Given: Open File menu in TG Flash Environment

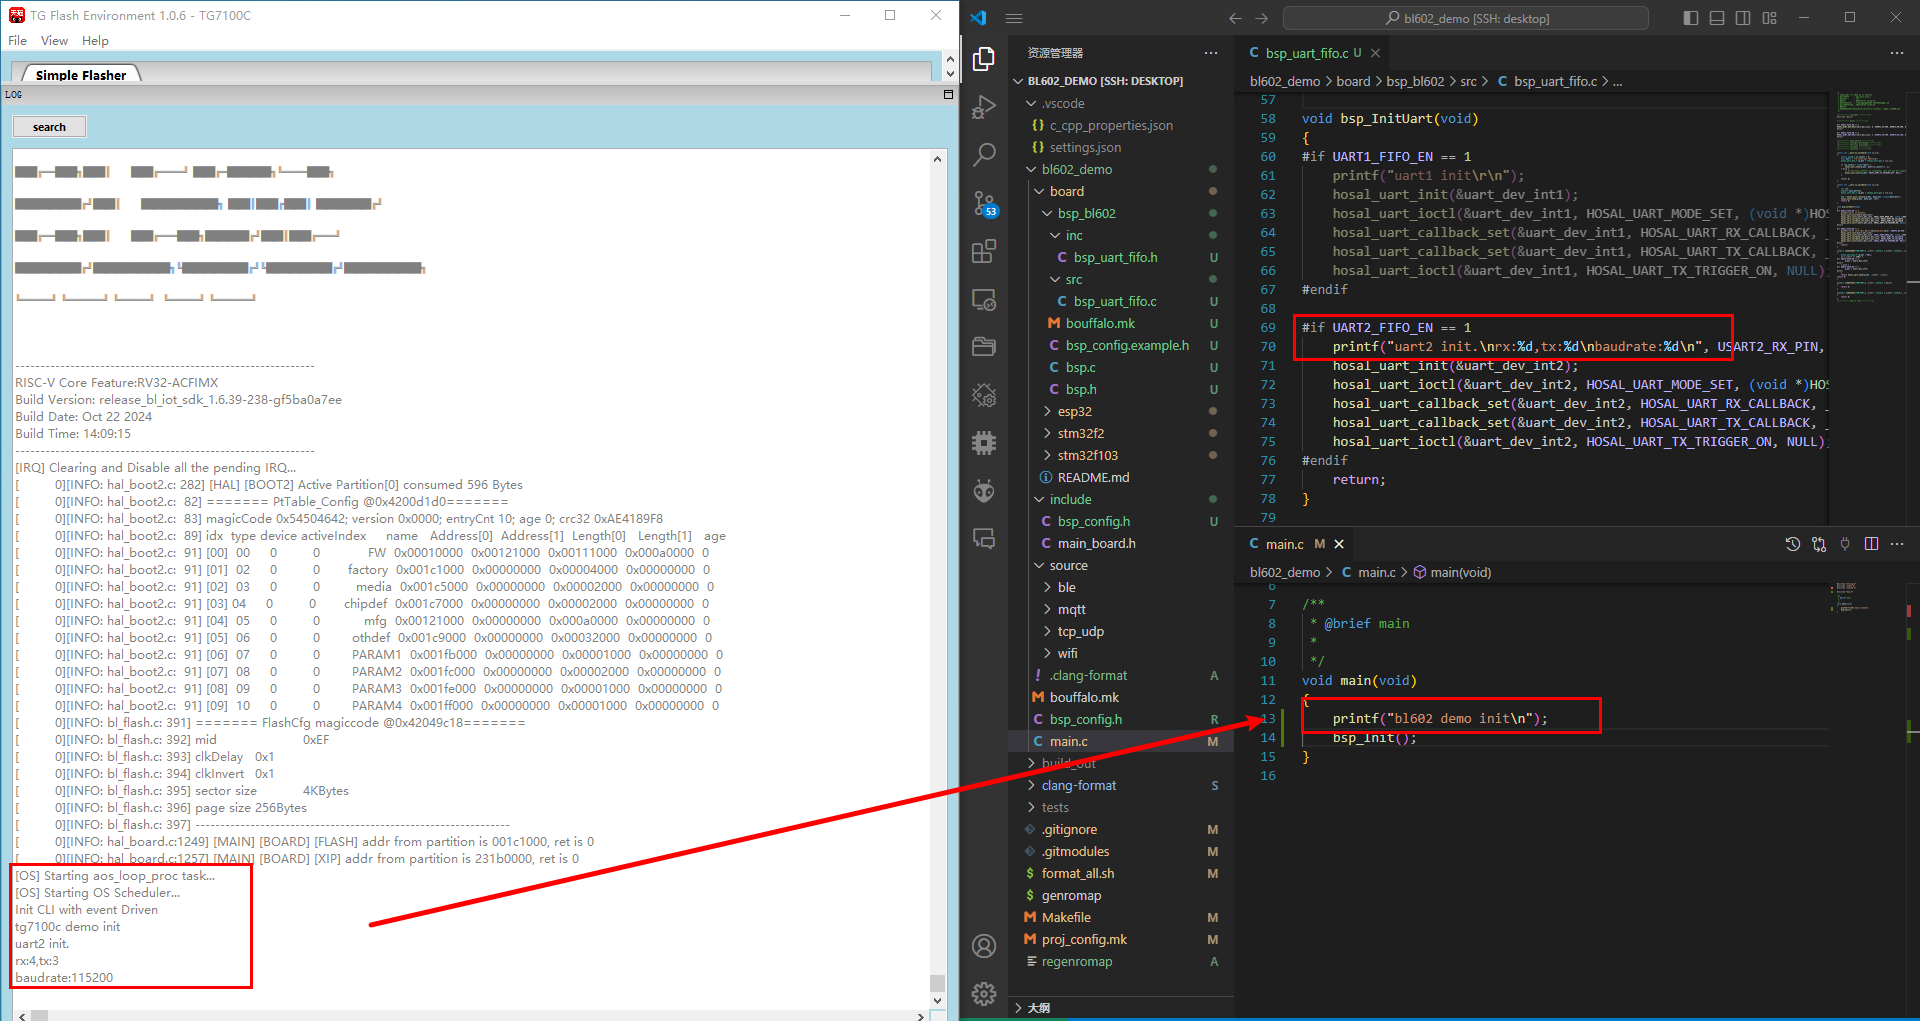Looking at the screenshot, I should 18,41.
